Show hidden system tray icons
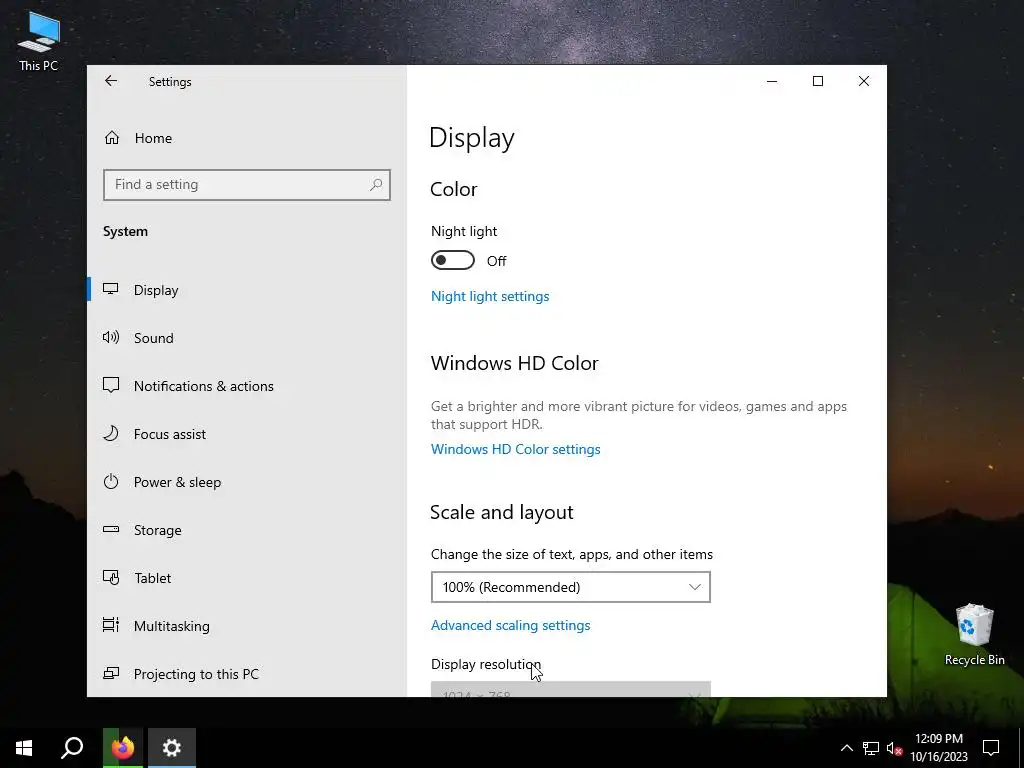The width and height of the screenshot is (1024, 768). click(846, 748)
